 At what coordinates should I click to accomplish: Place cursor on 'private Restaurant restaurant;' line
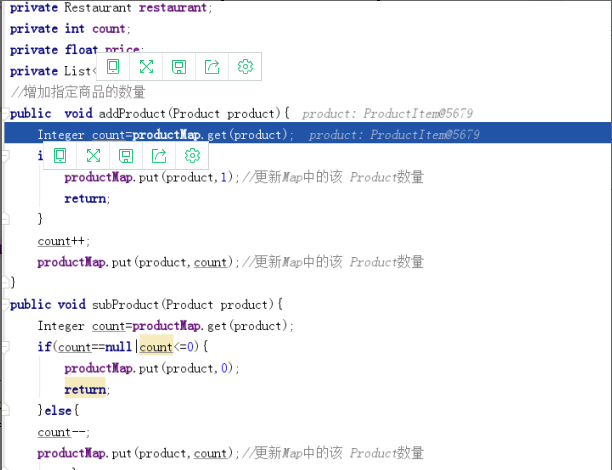pyautogui.click(x=111, y=7)
